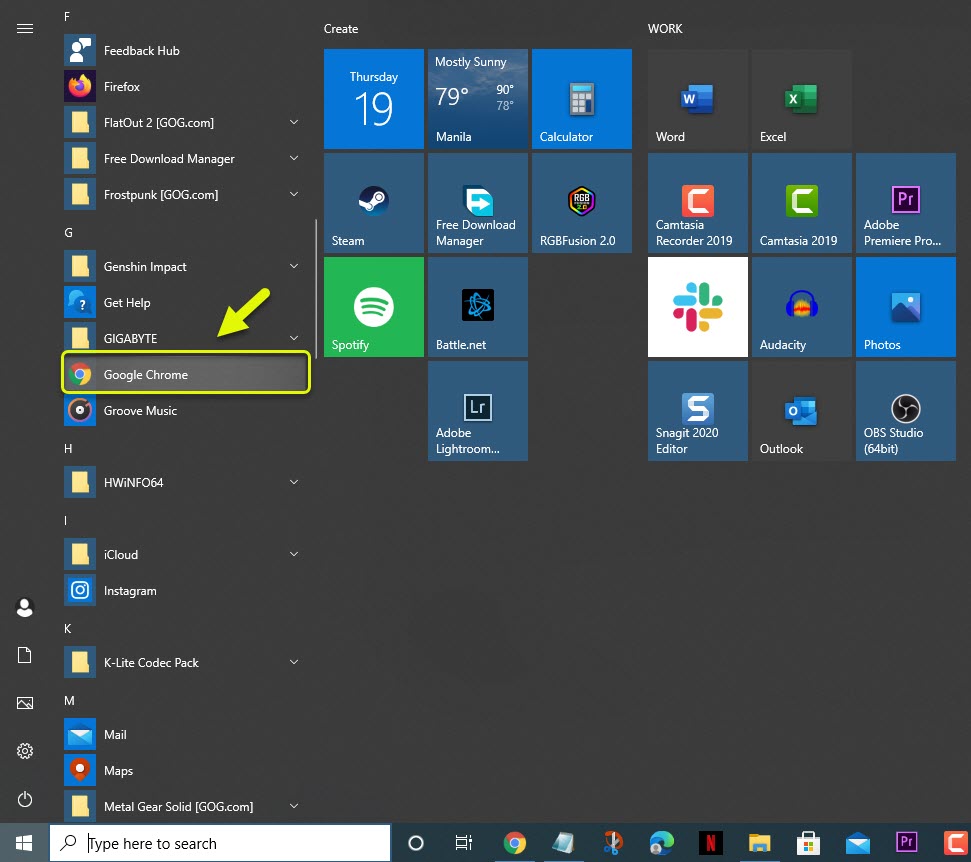This screenshot has height=862, width=971.
Task: Open RGBFusion 2.0 tile
Action: tap(581, 203)
